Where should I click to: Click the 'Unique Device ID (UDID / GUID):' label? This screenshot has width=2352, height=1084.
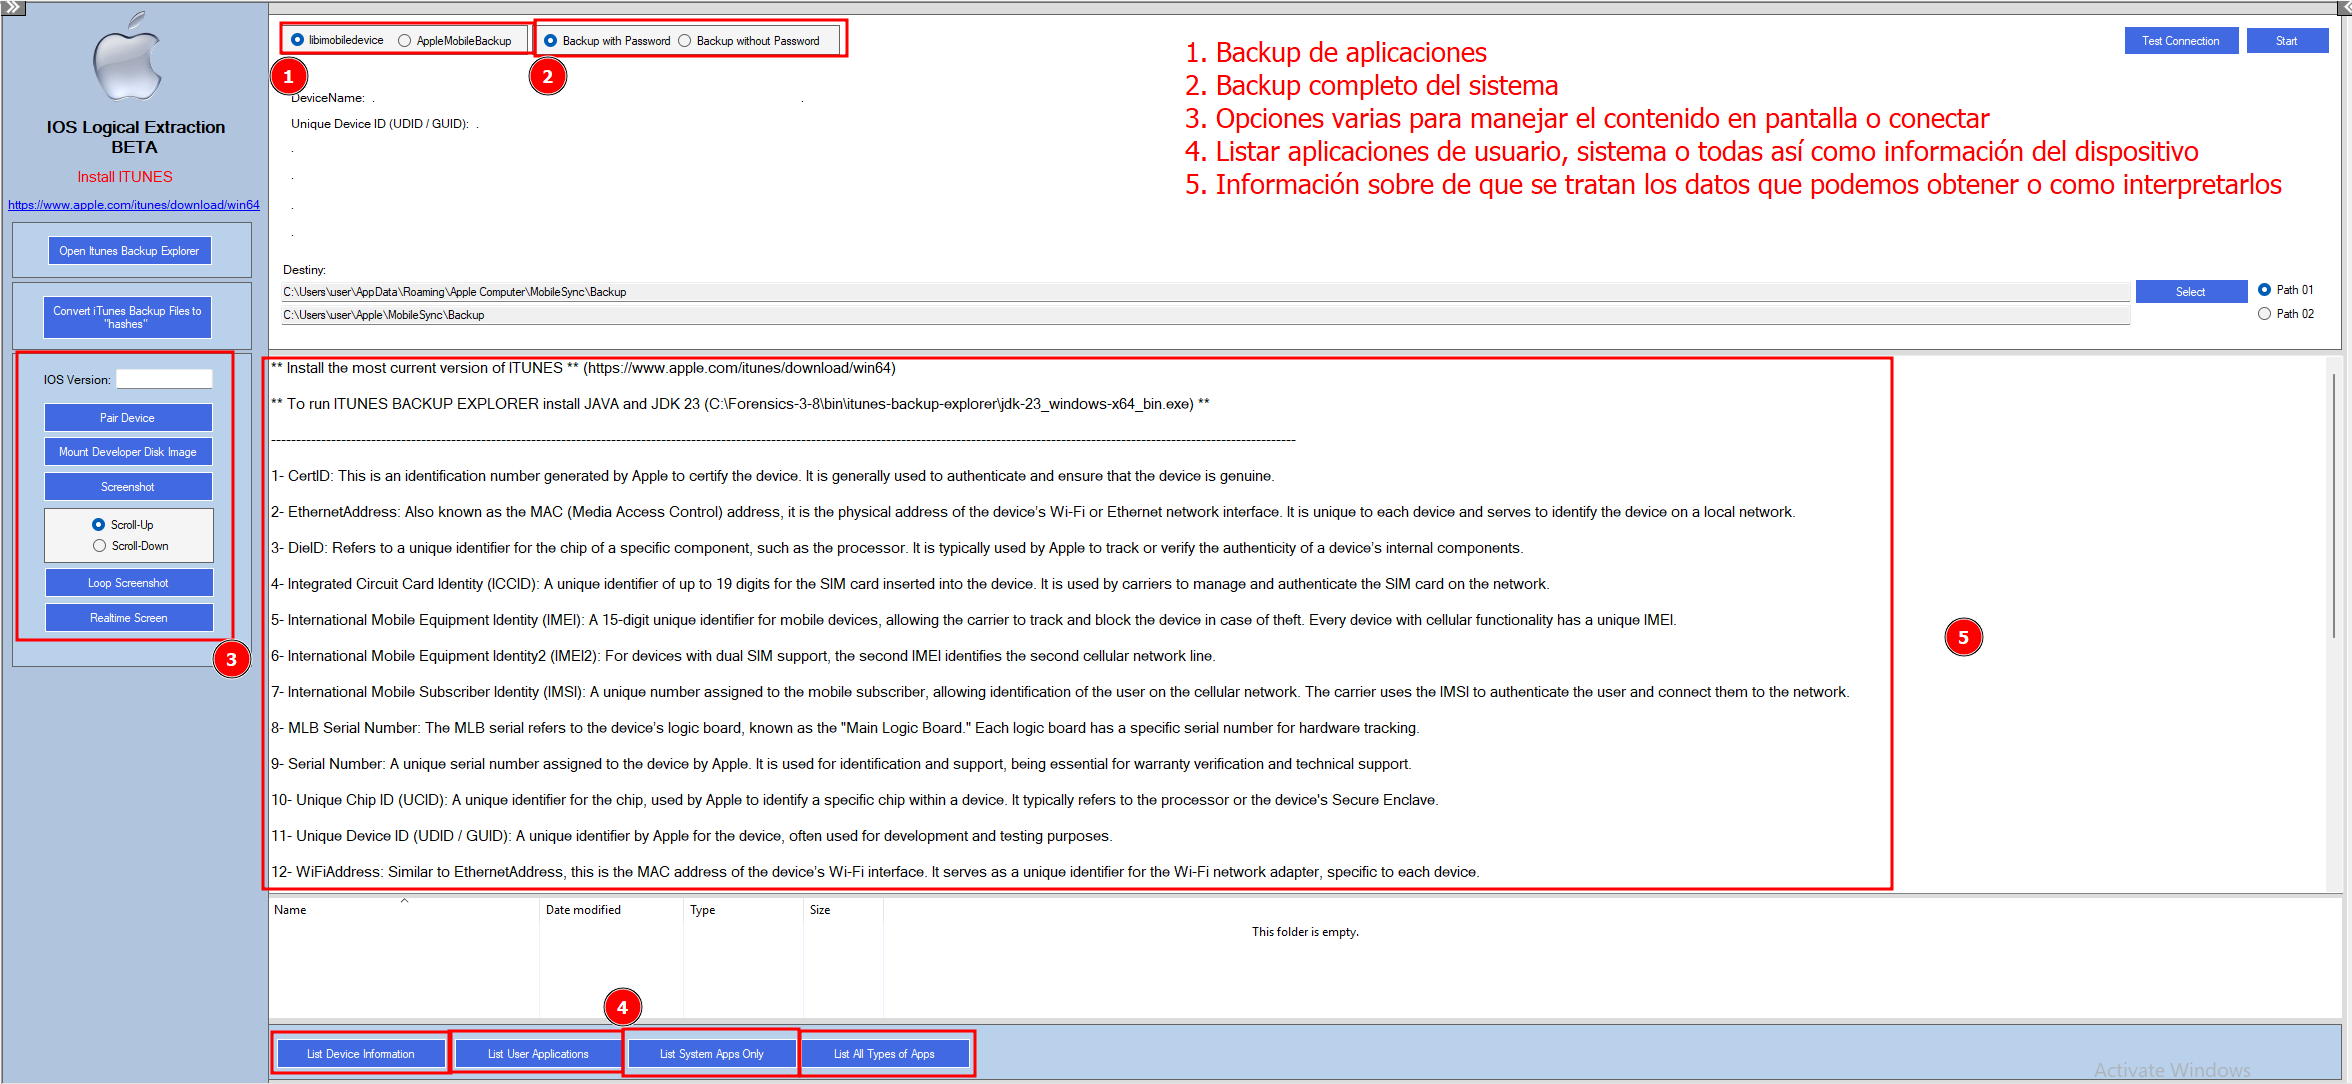coord(380,124)
